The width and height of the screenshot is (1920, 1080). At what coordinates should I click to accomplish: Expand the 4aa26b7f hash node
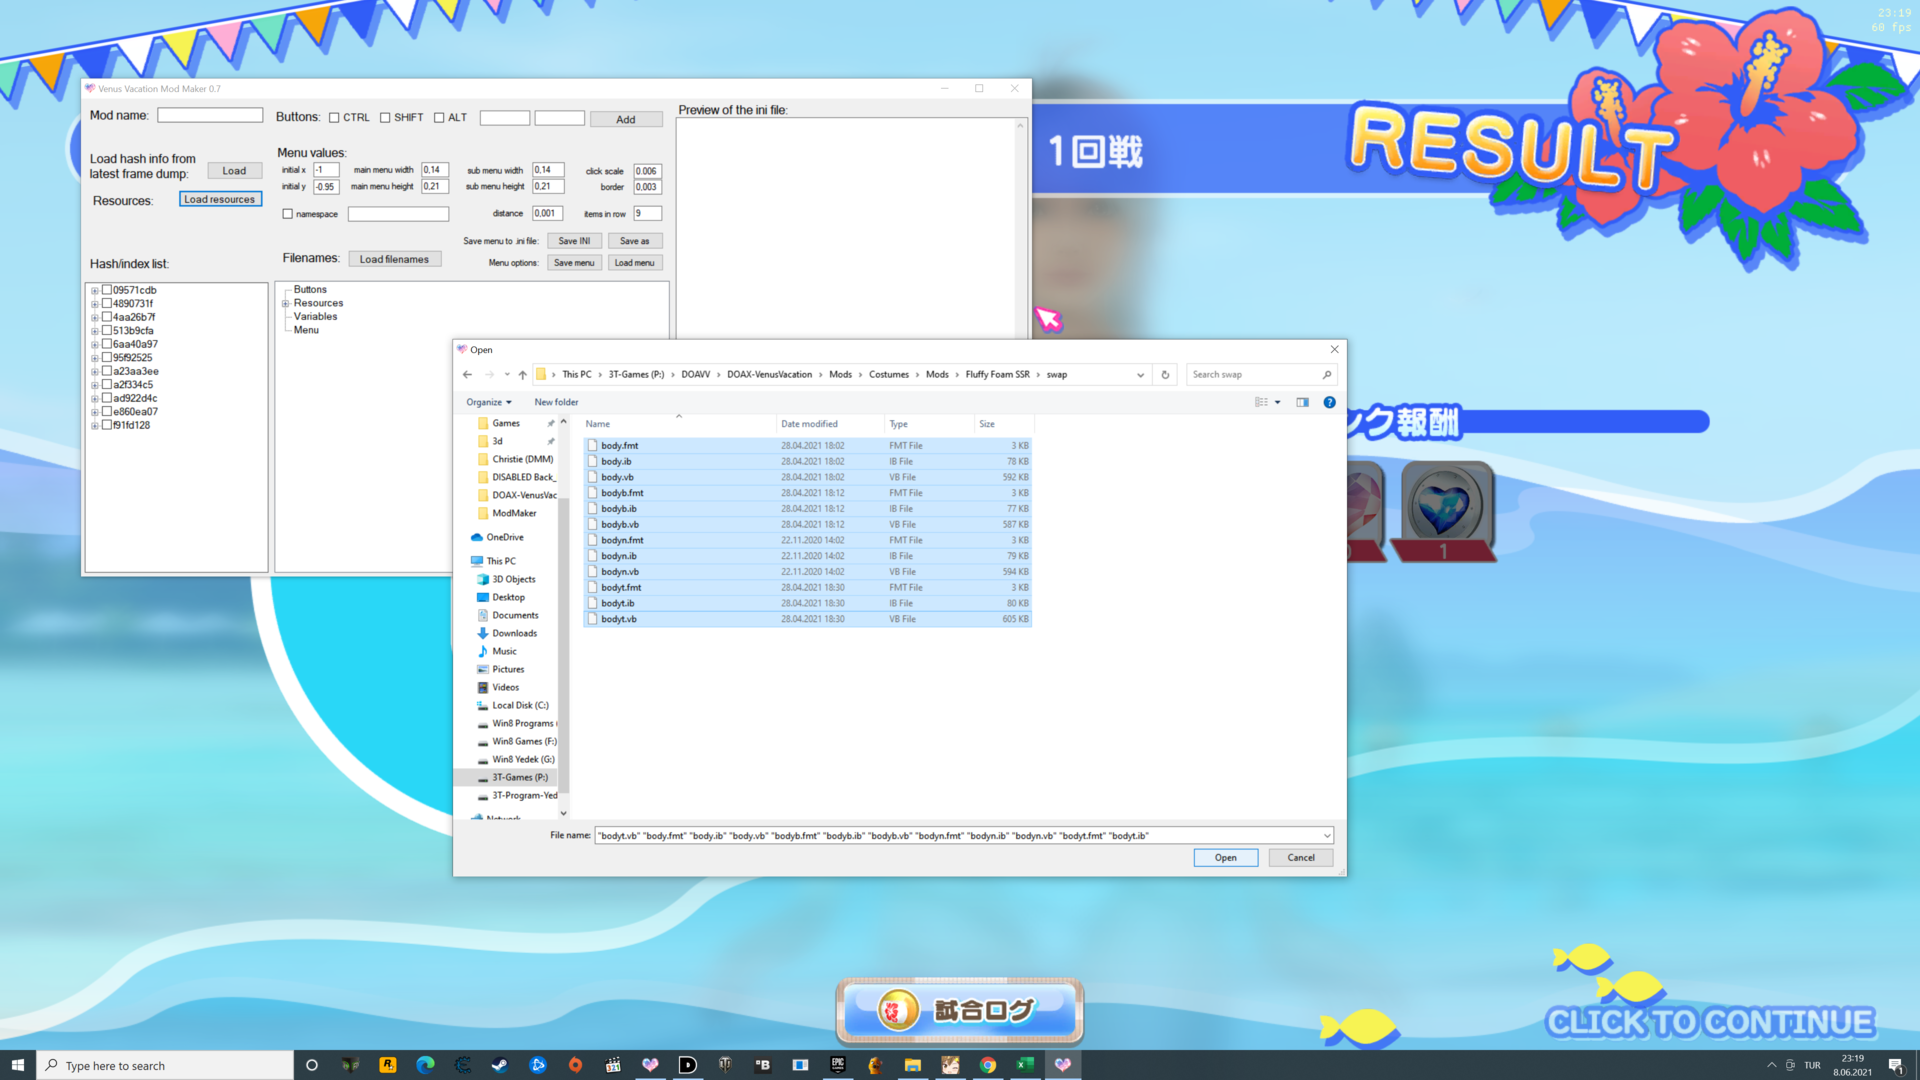(95, 318)
